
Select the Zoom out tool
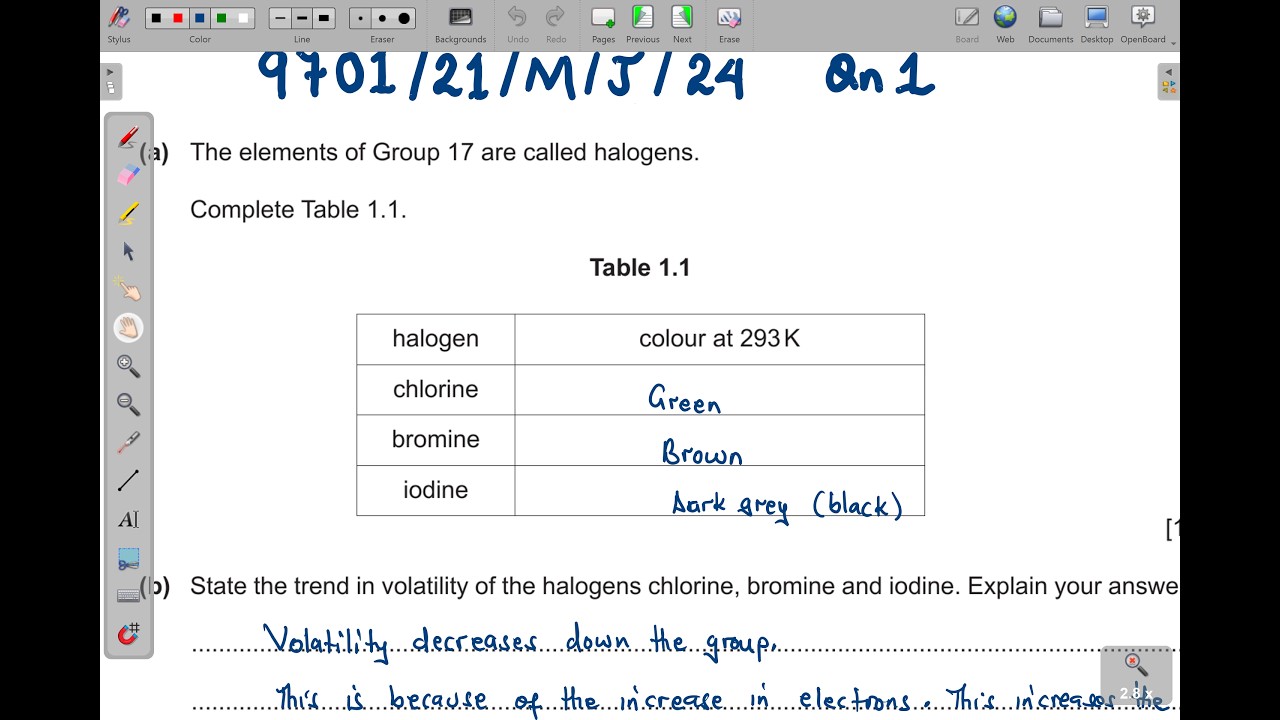click(x=128, y=404)
